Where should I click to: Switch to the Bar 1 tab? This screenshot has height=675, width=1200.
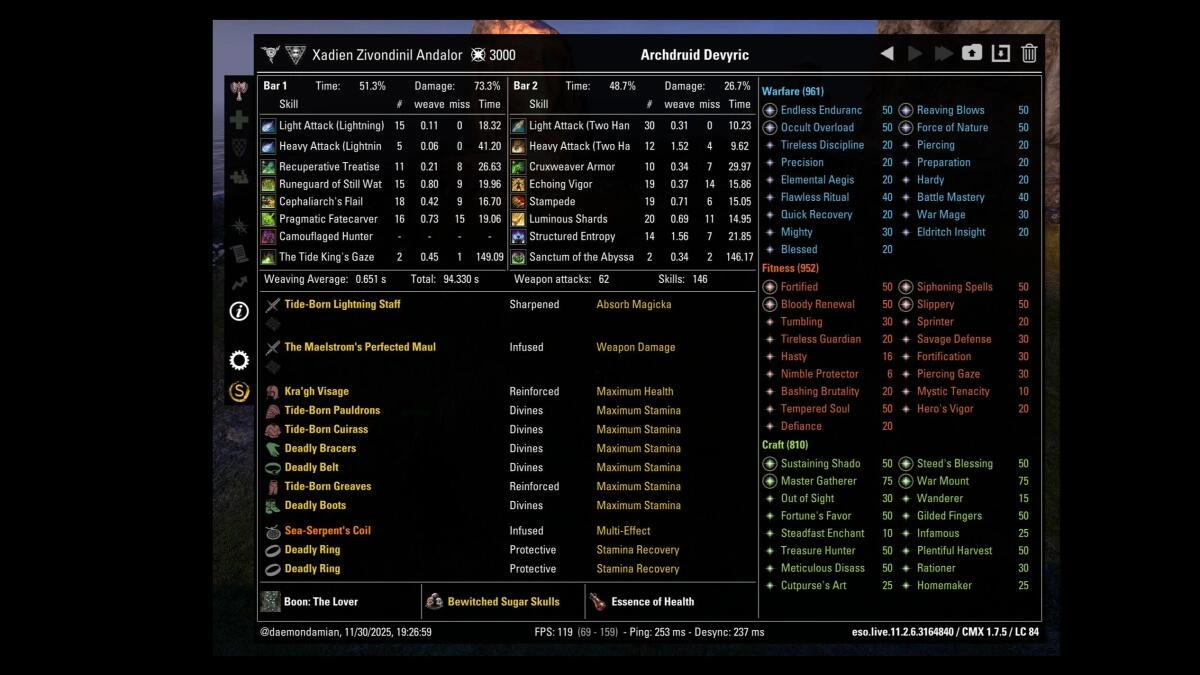click(275, 85)
